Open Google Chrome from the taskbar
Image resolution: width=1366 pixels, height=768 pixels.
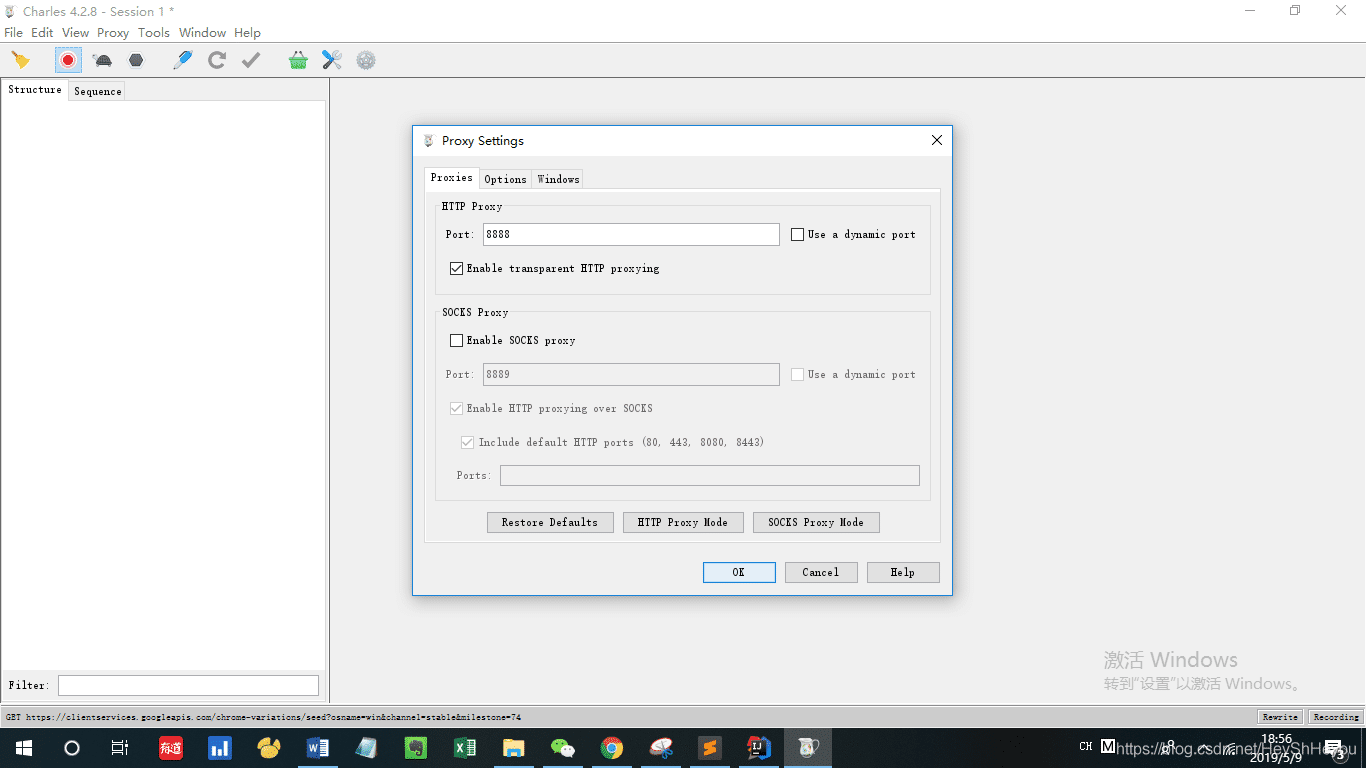point(612,748)
